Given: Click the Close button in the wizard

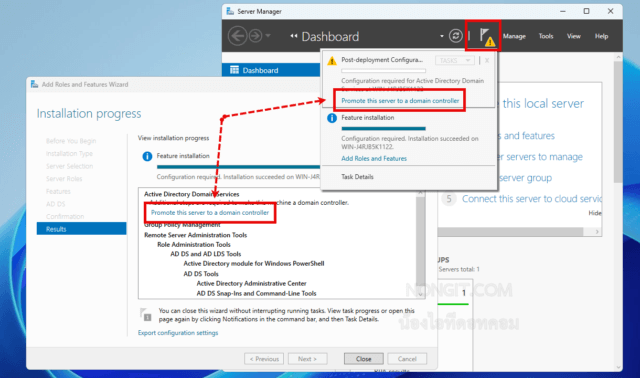Looking at the screenshot, I should click(364, 359).
